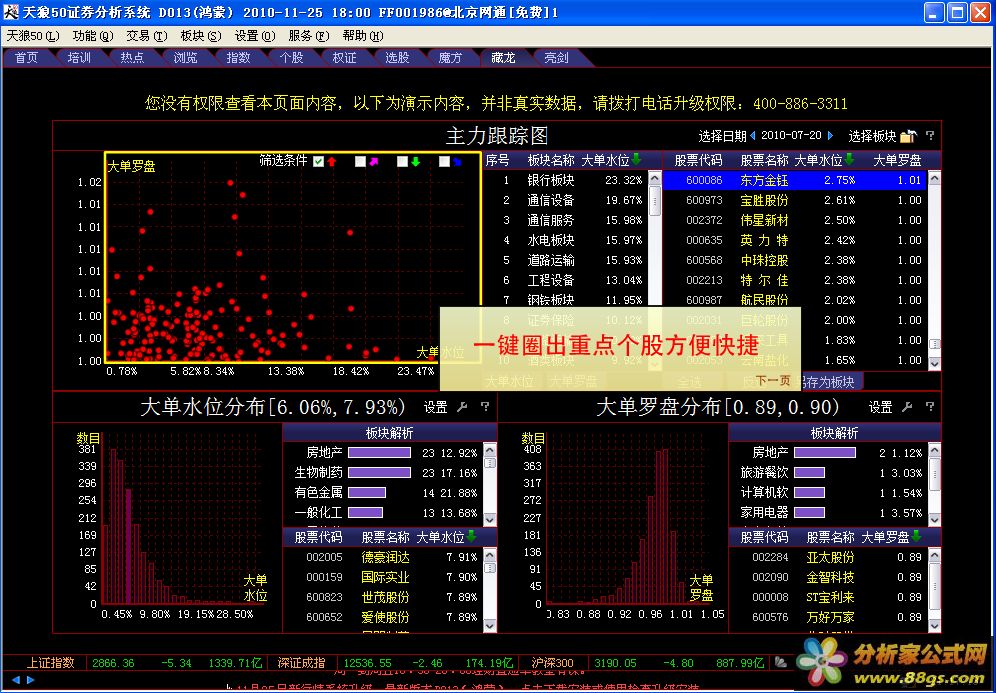Click the 旅游餐饮 purple bar in 大单罗盘 analysis
996x693 pixels.
coord(809,473)
